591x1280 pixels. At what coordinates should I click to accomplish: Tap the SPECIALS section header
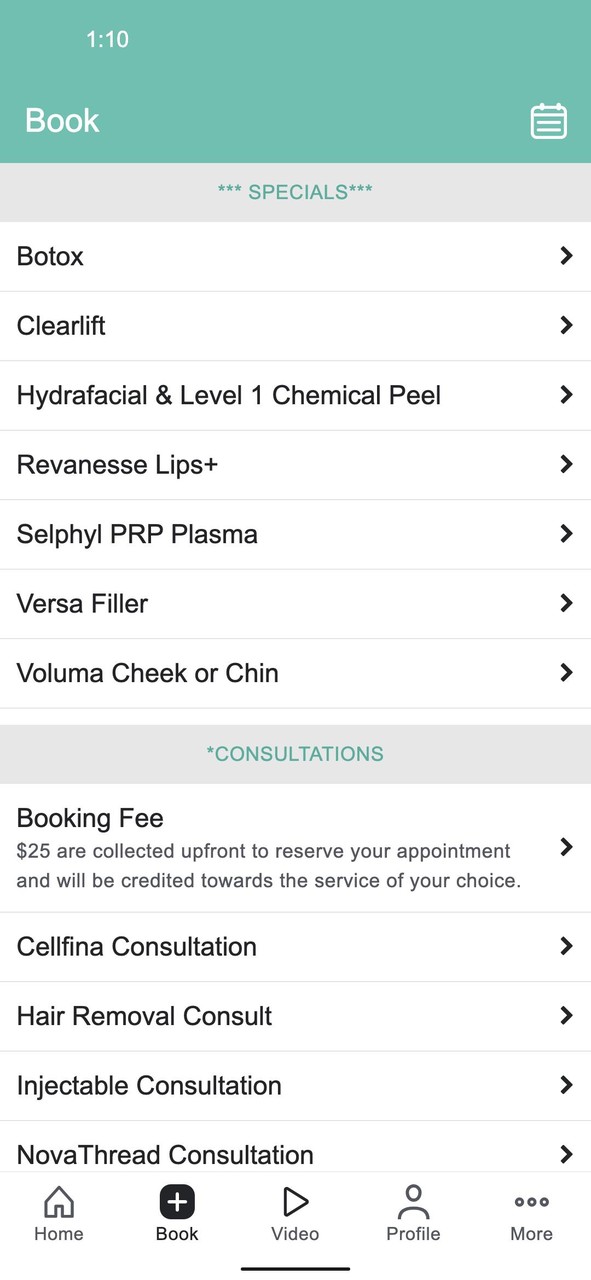click(295, 192)
